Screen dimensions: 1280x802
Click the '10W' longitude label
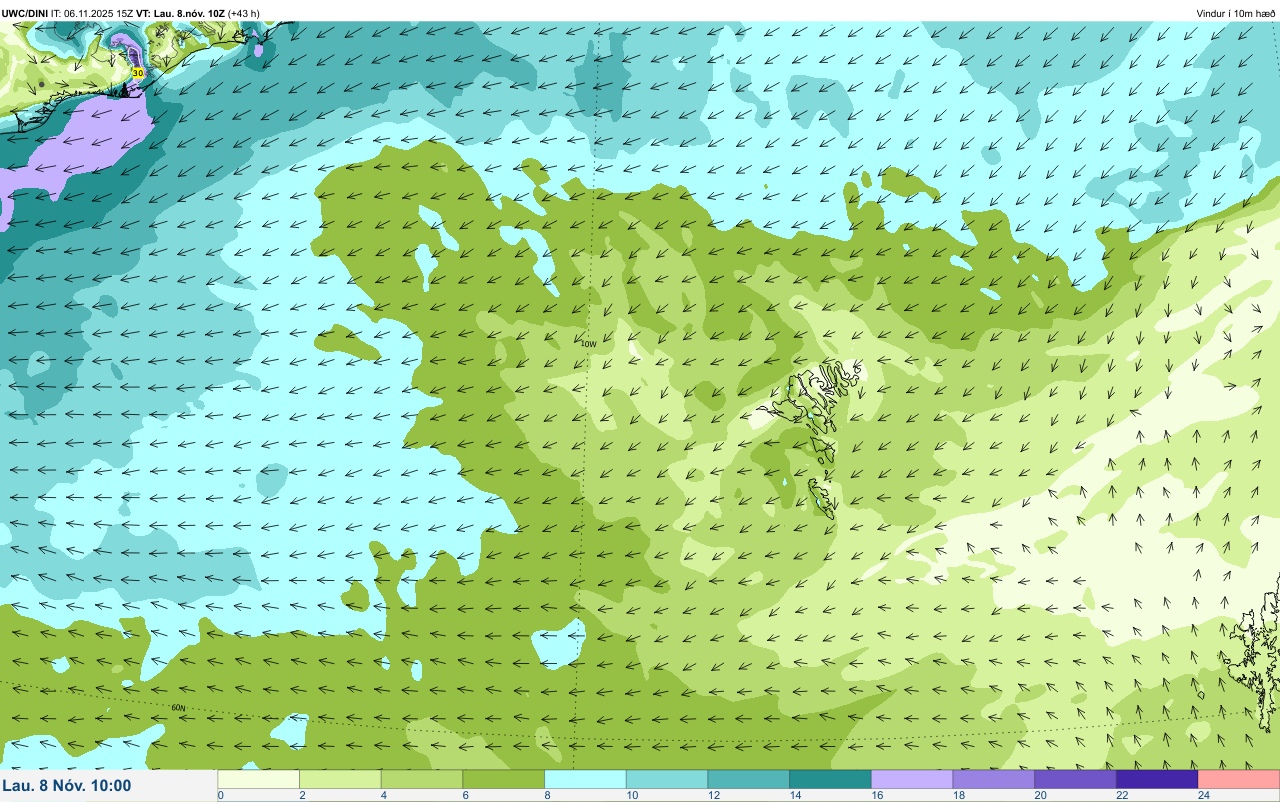(x=588, y=344)
